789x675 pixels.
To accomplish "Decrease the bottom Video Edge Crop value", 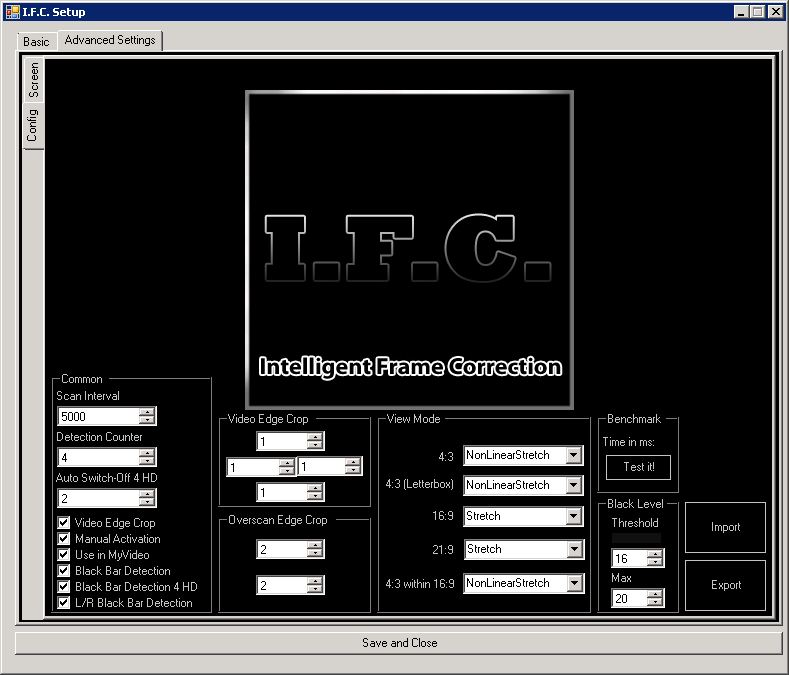I will [x=315, y=496].
